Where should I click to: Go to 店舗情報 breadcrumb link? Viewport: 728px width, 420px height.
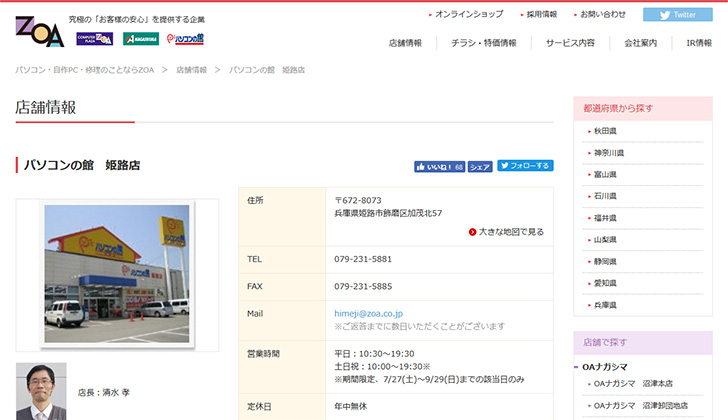tap(191, 70)
